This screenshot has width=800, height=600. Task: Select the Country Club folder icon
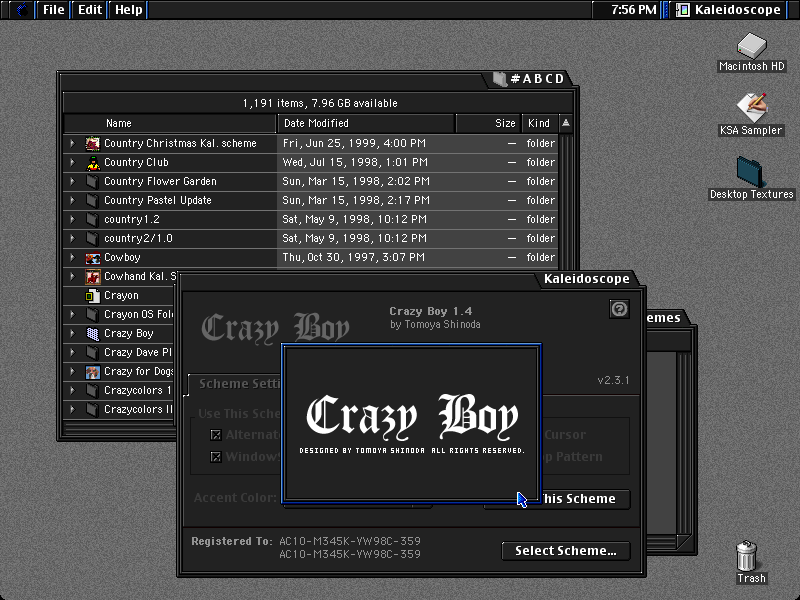tap(92, 162)
